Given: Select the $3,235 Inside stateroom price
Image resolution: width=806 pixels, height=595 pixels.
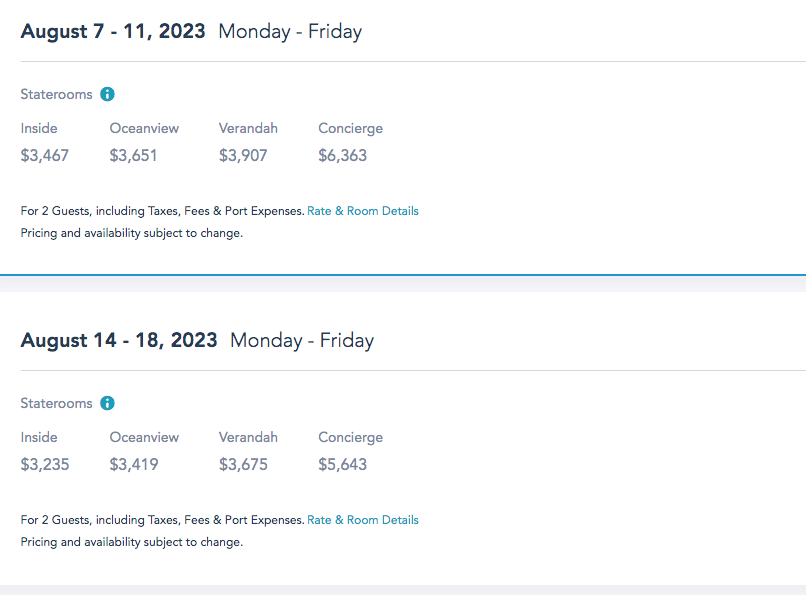Looking at the screenshot, I should coord(45,464).
